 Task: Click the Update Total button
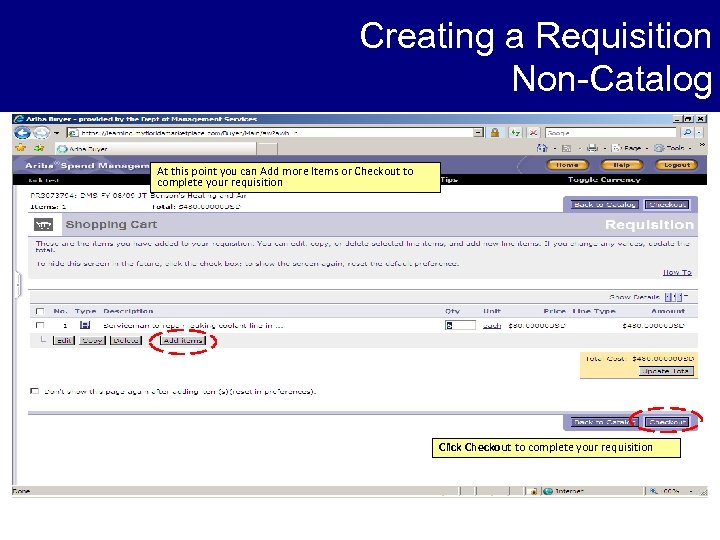coord(666,371)
